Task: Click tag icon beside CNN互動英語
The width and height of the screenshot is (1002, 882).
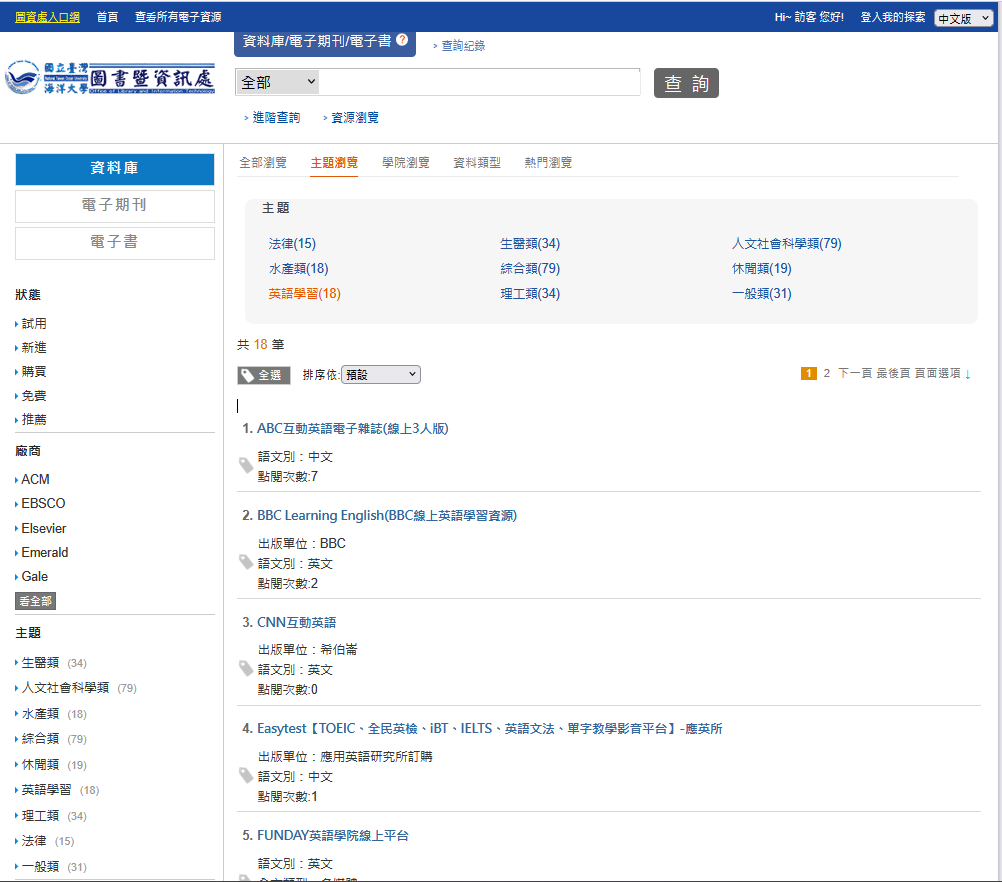Action: (x=245, y=668)
